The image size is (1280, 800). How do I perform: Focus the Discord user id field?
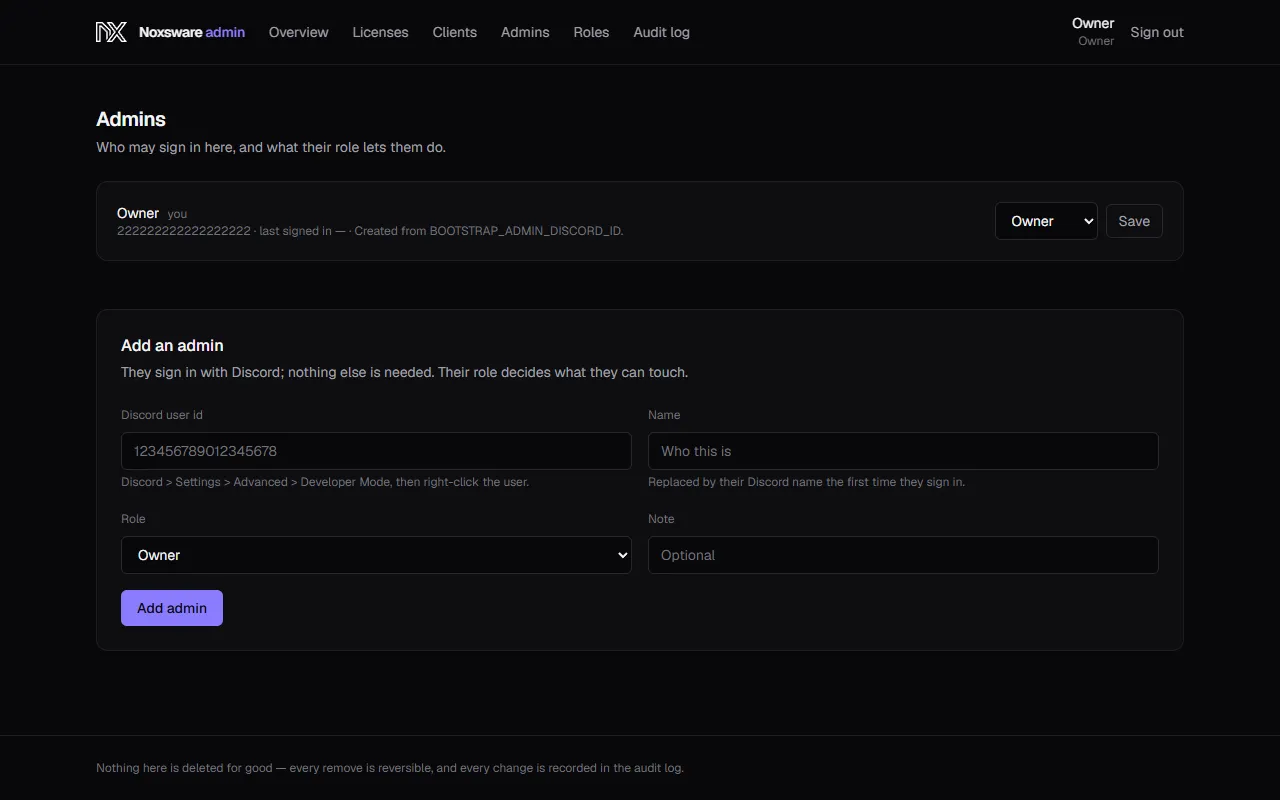[x=376, y=451]
